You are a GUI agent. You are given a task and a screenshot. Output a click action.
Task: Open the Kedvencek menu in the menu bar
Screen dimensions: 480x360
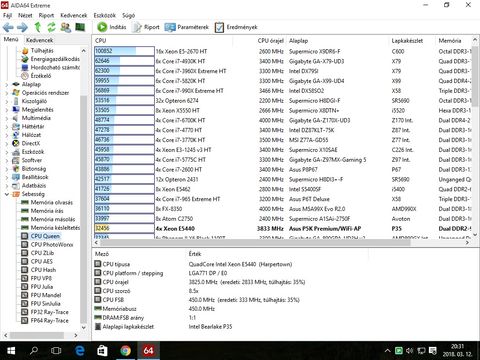[73, 15]
